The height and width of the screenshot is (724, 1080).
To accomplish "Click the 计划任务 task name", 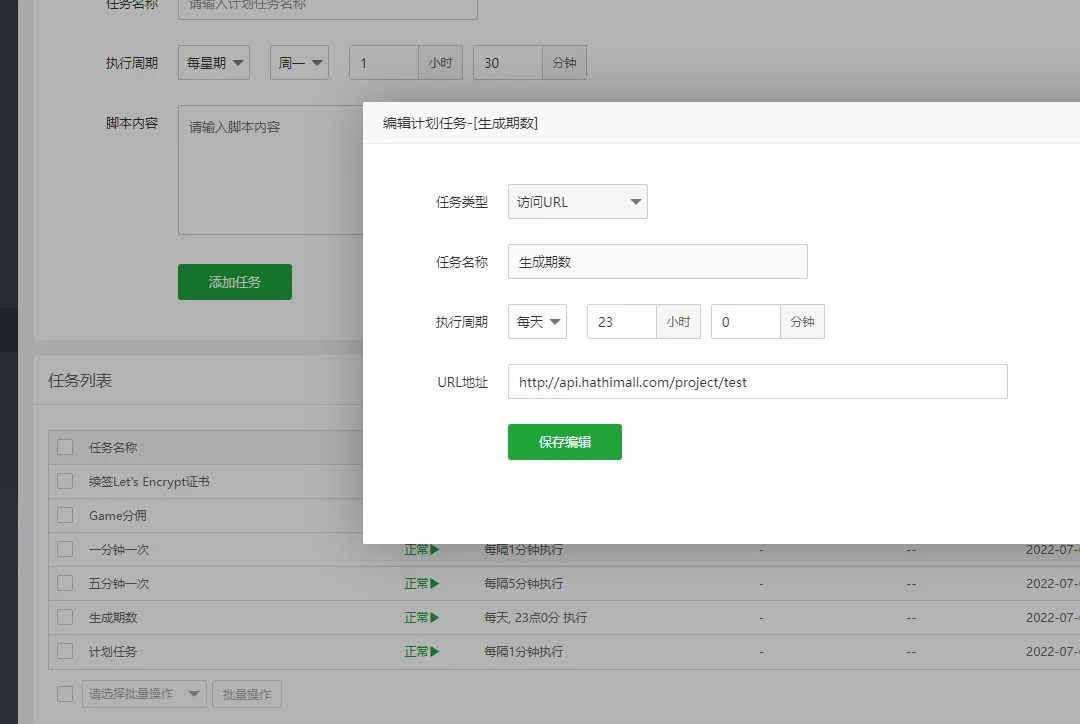I will (x=113, y=651).
